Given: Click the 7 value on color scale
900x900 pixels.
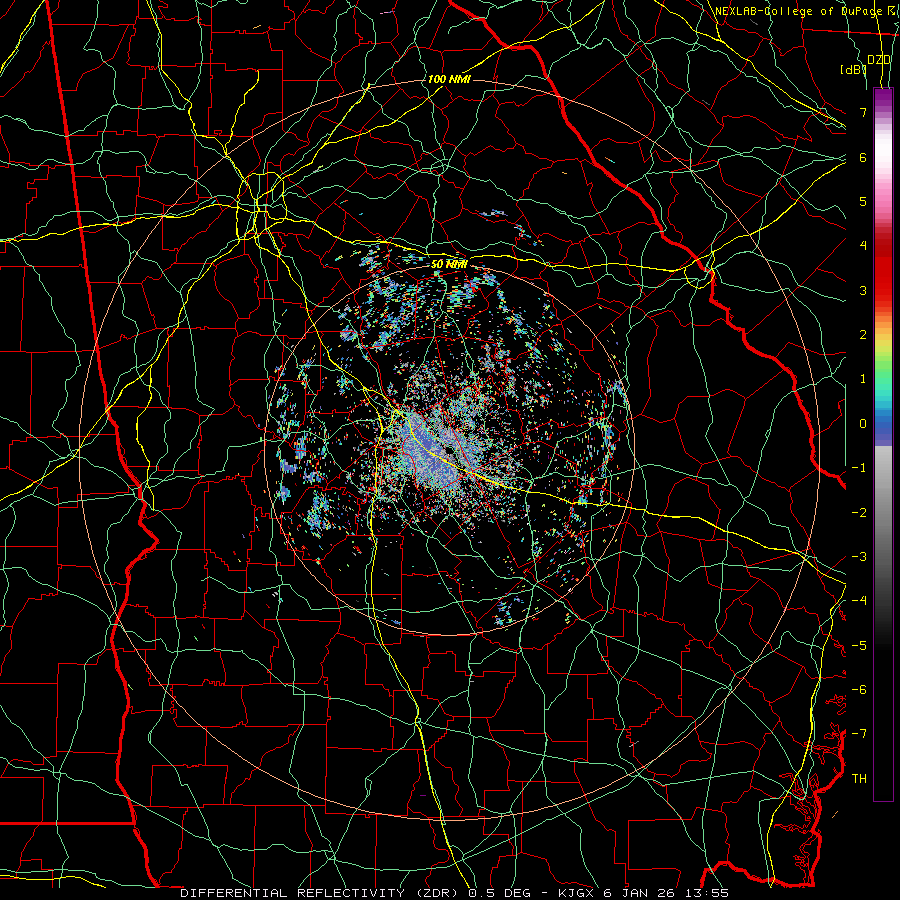Looking at the screenshot, I should [x=863, y=112].
